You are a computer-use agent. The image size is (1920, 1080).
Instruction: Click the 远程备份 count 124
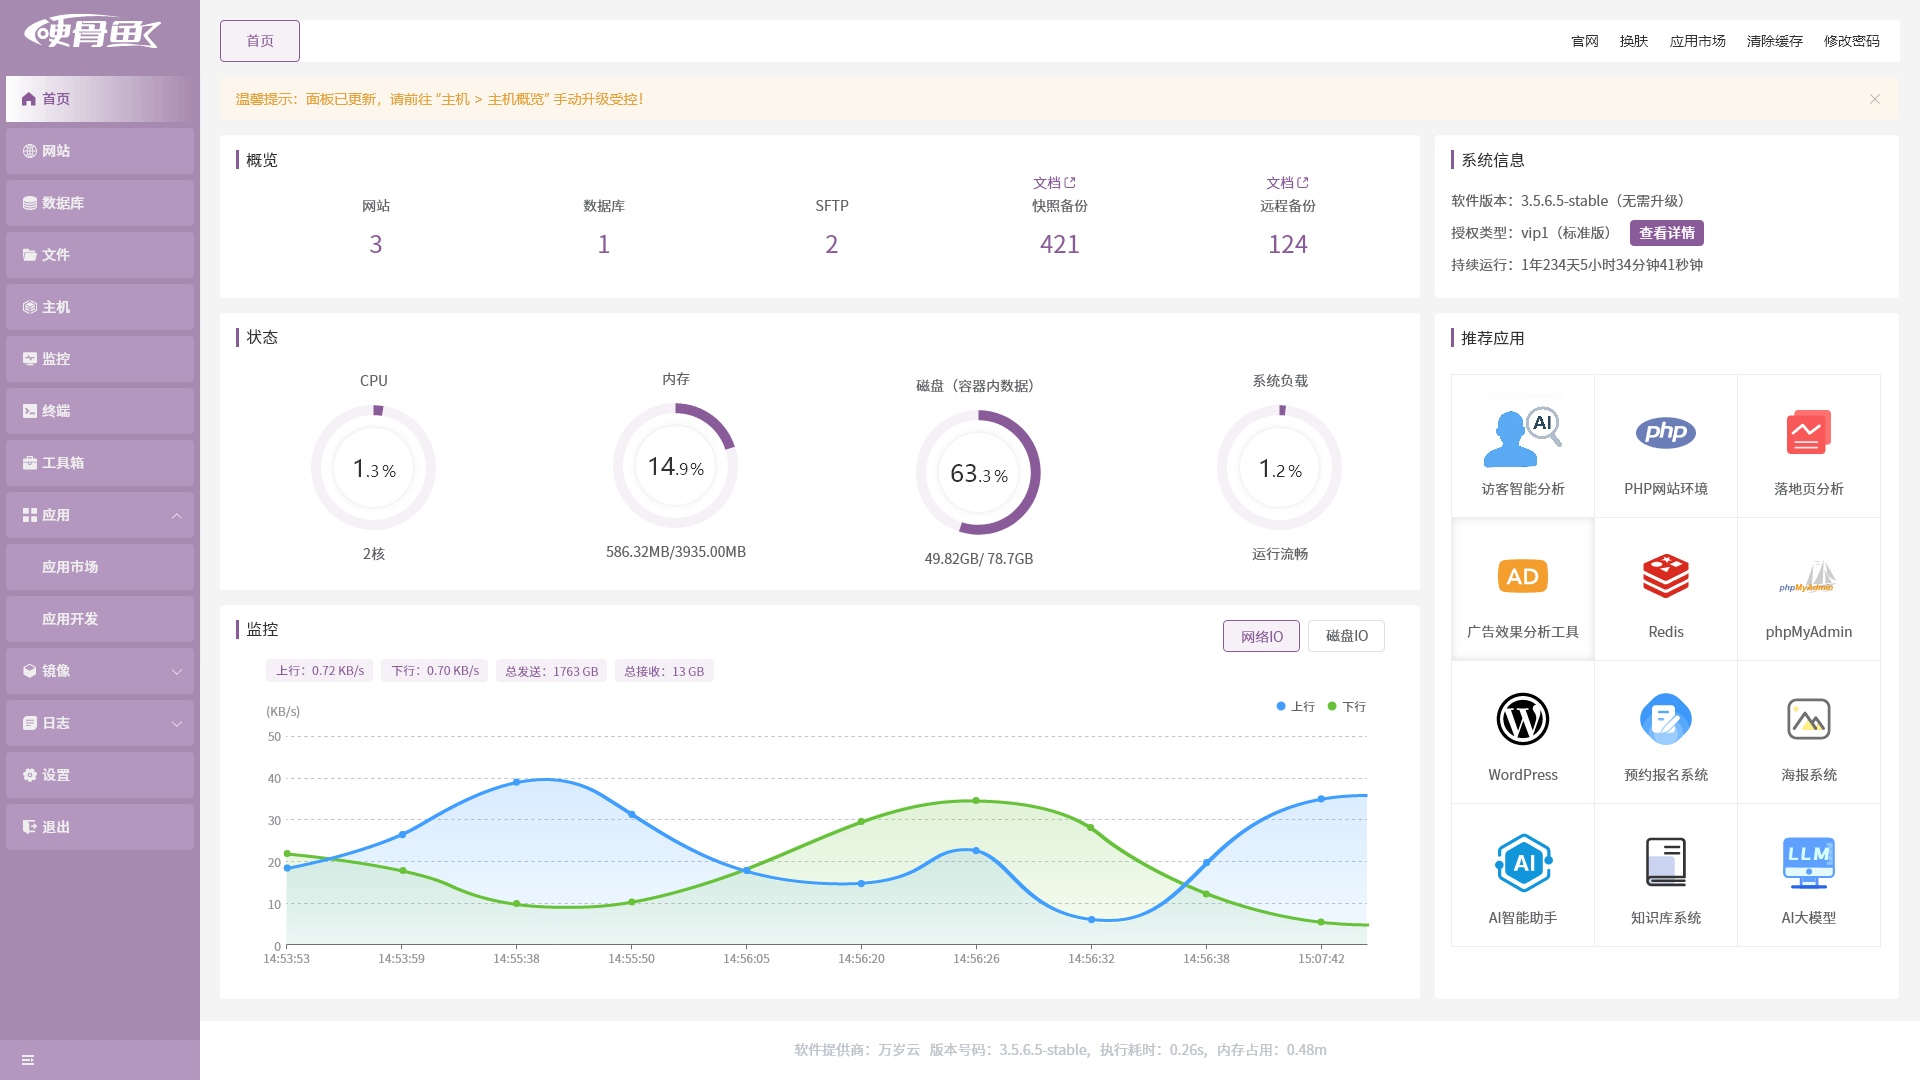[x=1288, y=244]
